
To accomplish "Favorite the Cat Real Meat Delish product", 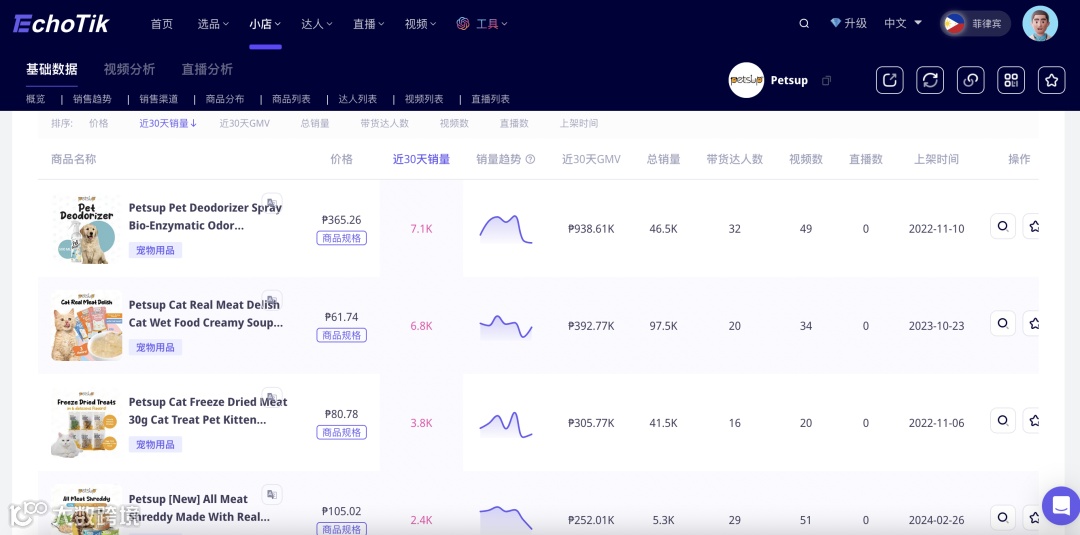I will [x=1031, y=323].
